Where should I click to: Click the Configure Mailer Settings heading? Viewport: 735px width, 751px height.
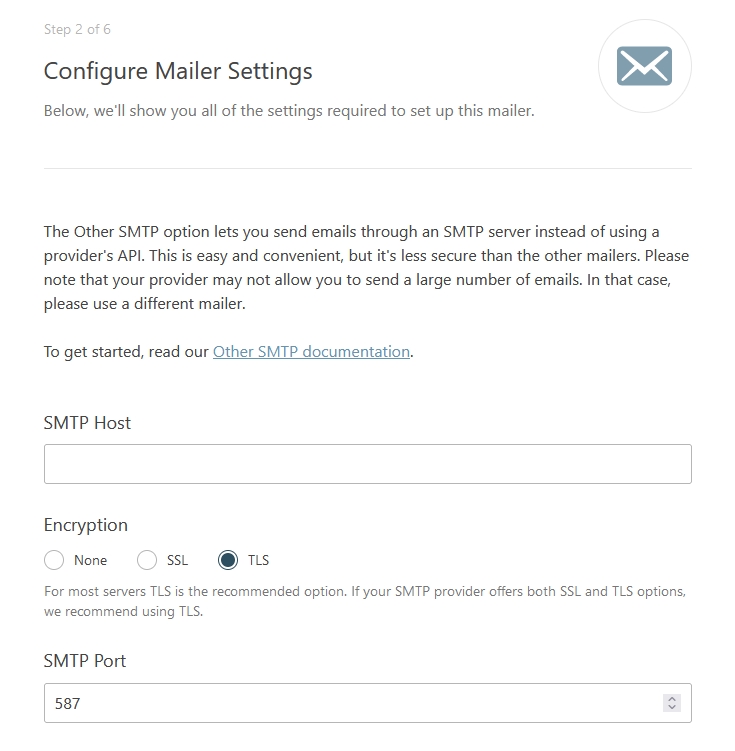[x=178, y=71]
